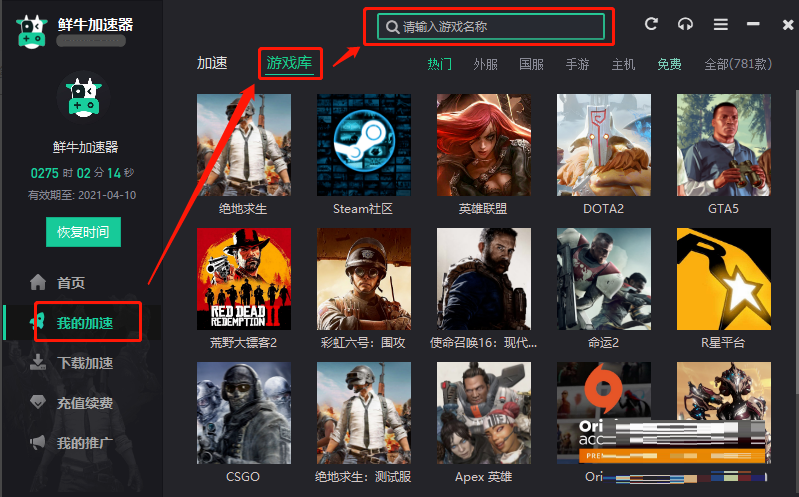Open customer support headset icon
This screenshot has height=497, width=799.
(685, 24)
